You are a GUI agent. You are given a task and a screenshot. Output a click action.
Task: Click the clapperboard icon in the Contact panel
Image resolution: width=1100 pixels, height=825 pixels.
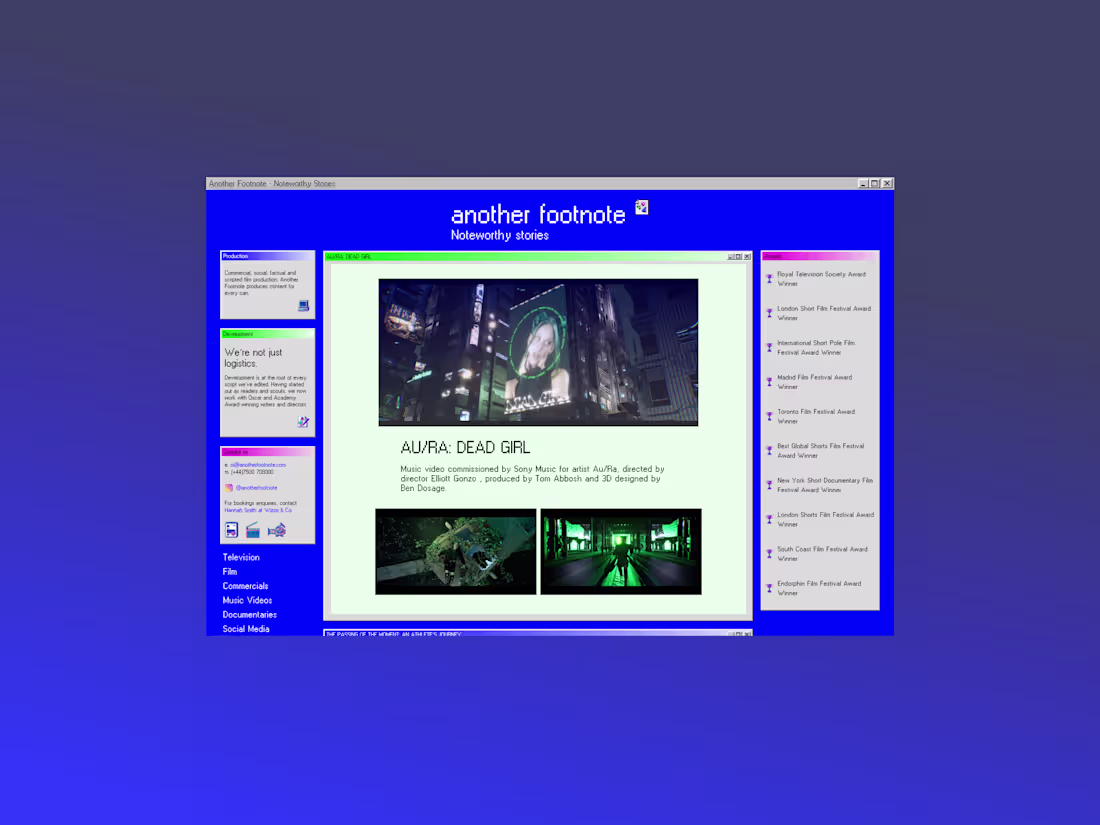pyautogui.click(x=253, y=530)
